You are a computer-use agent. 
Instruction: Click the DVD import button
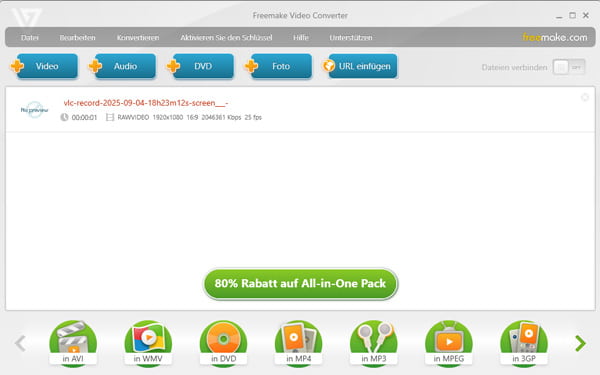coord(203,66)
